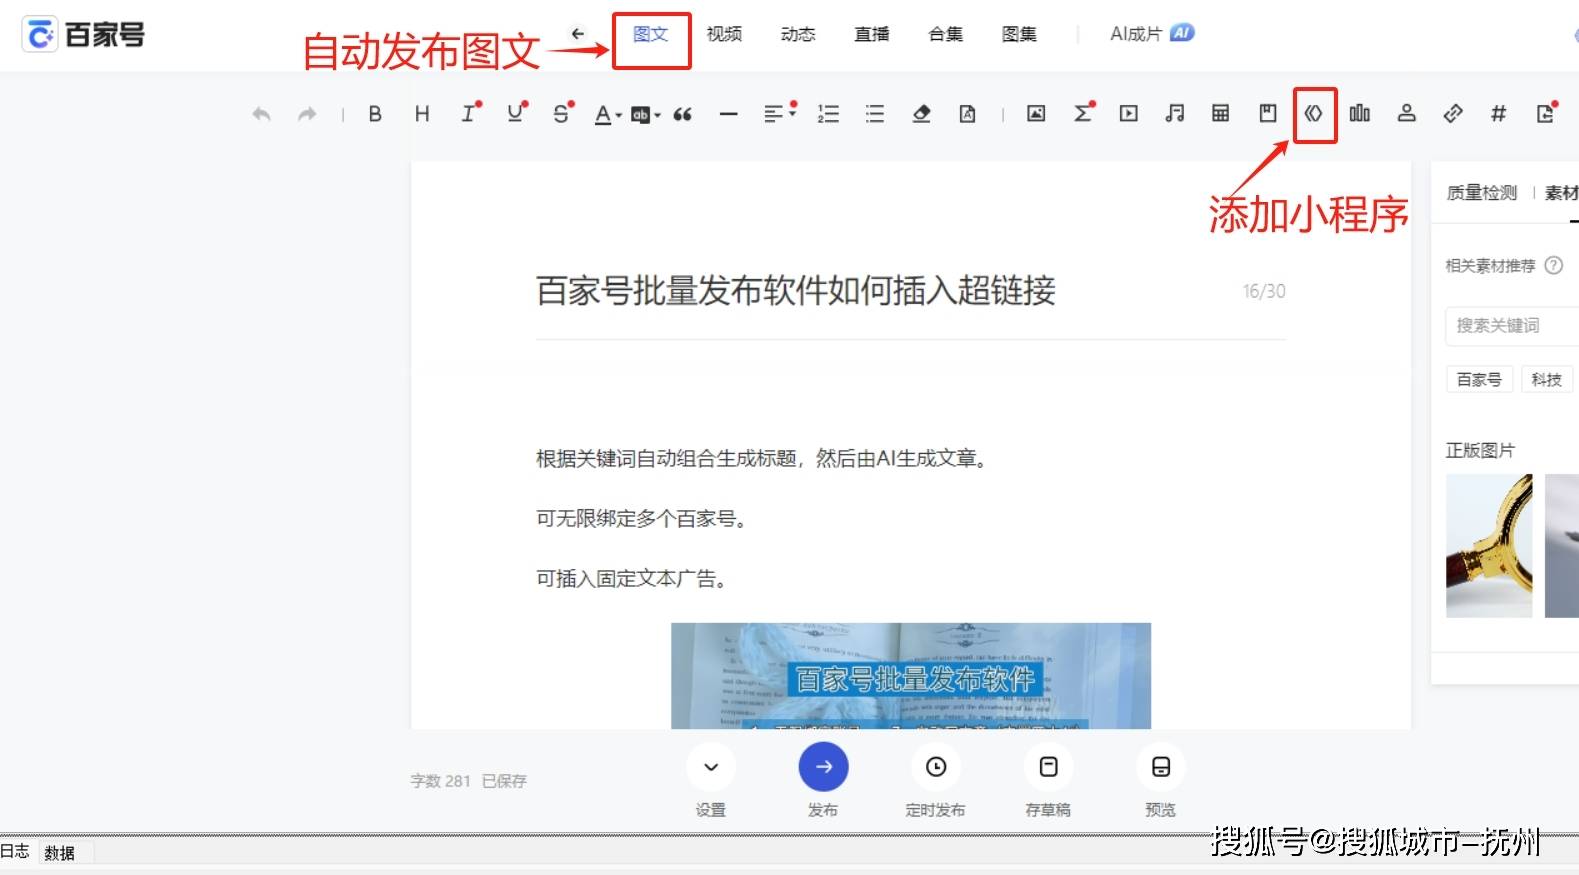
Task: Open the AI成片 tab
Action: [1152, 33]
